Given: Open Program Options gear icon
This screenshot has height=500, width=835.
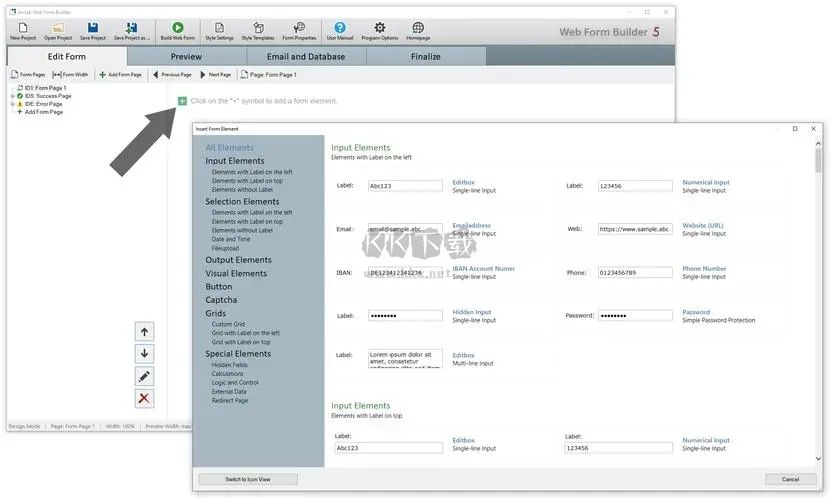Looking at the screenshot, I should [380, 28].
